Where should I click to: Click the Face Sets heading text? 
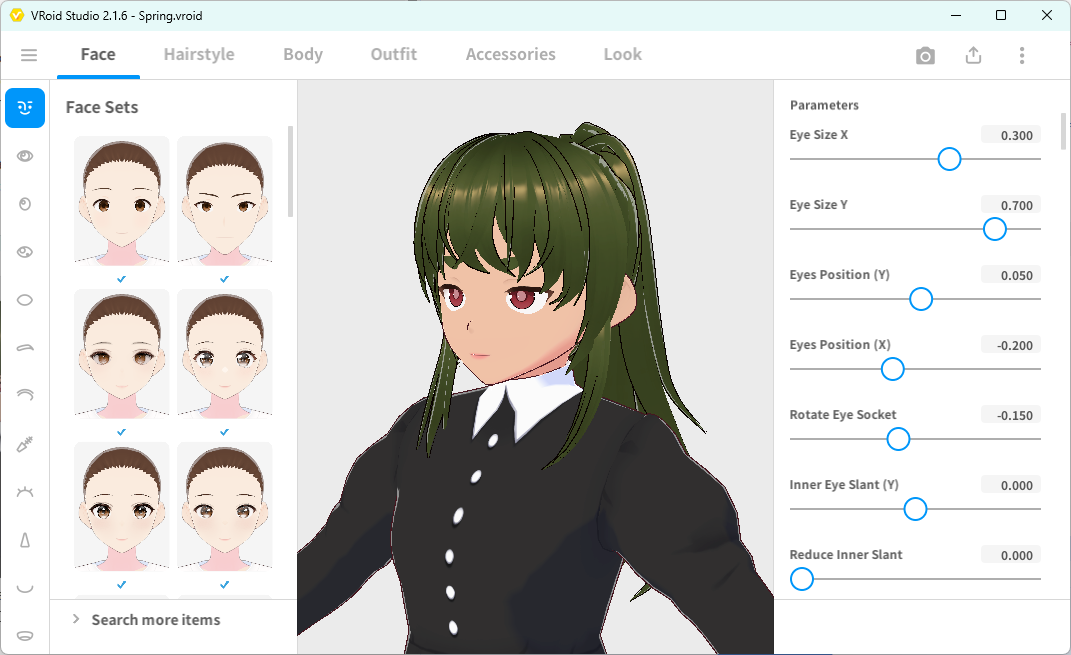[x=102, y=107]
